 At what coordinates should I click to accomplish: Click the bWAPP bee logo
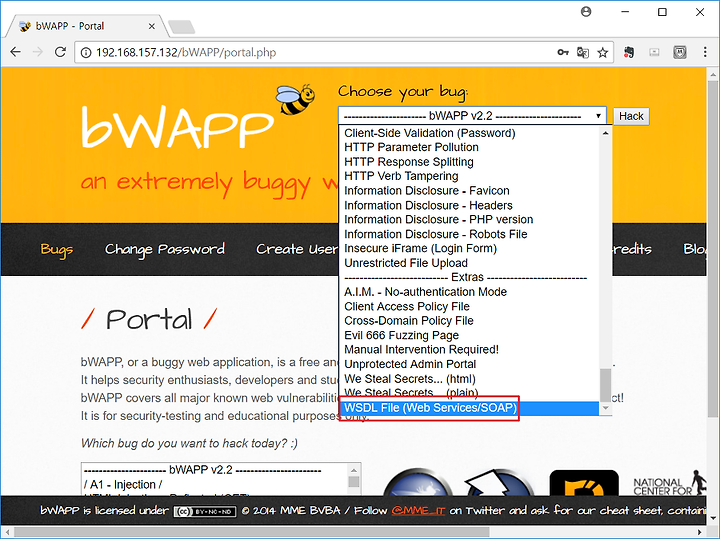[x=296, y=99]
